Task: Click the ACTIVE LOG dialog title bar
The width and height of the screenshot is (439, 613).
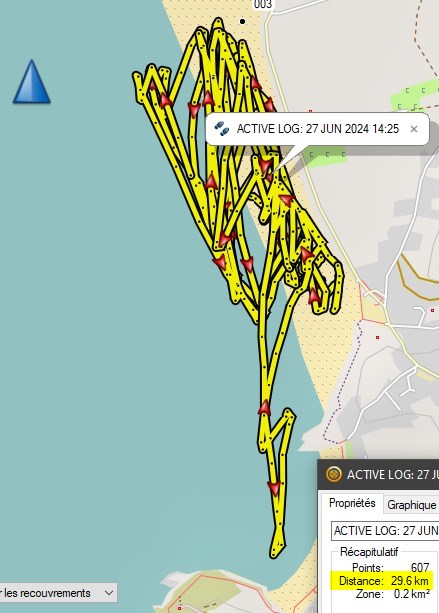Action: click(378, 474)
